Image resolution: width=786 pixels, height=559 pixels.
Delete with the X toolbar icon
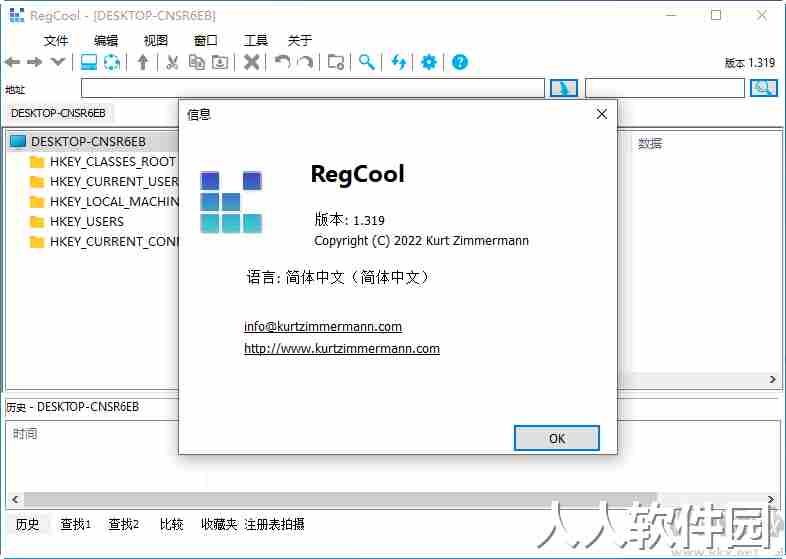(x=252, y=62)
